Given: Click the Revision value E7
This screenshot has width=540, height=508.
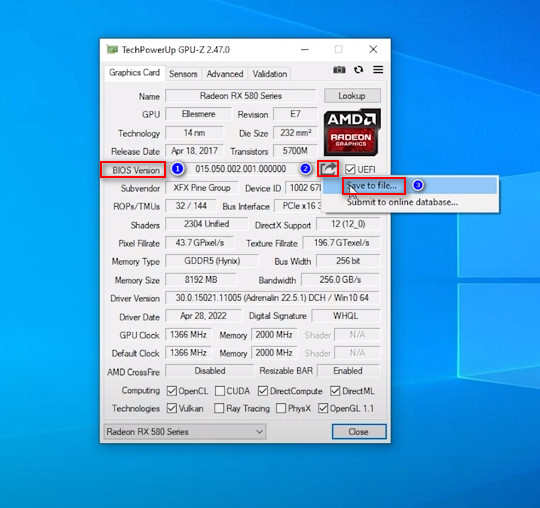Looking at the screenshot, I should pos(295,114).
